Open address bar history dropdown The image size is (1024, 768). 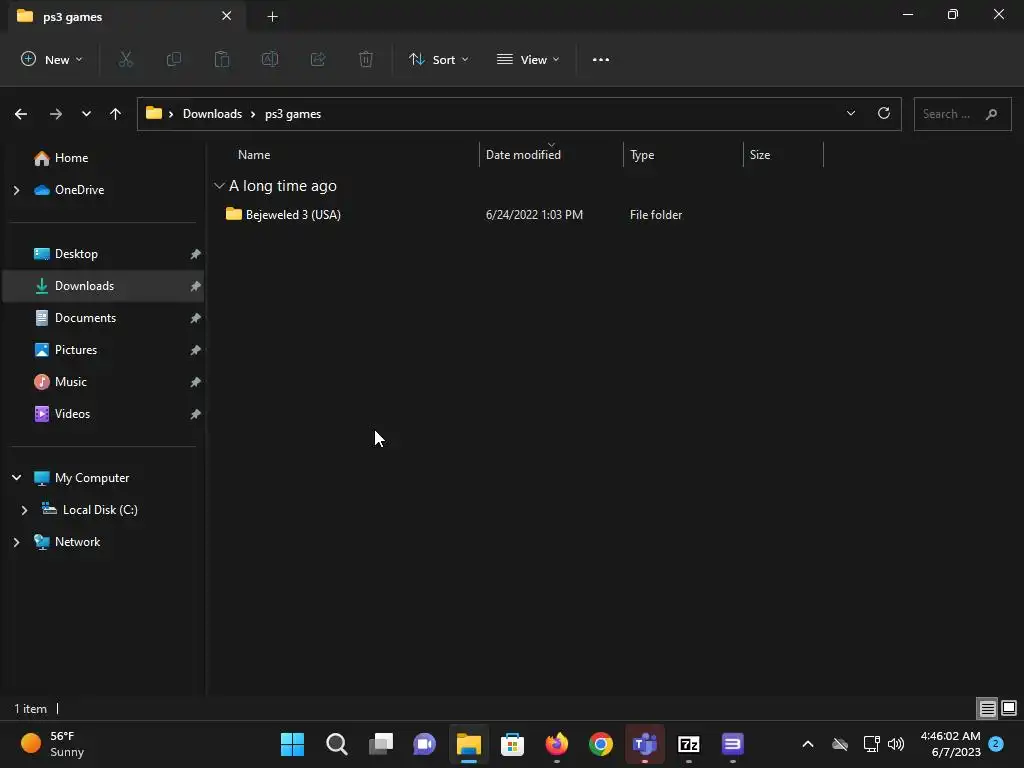point(851,114)
